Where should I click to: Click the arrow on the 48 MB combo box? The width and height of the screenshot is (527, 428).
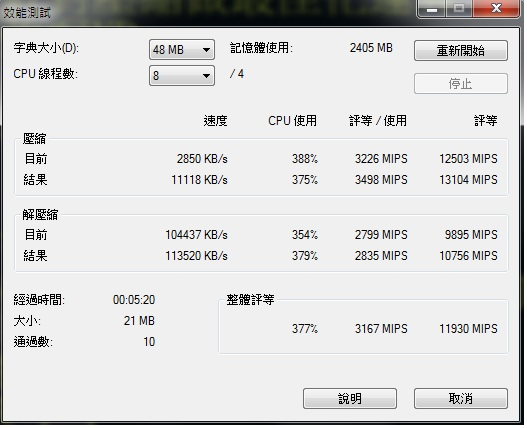pos(206,50)
